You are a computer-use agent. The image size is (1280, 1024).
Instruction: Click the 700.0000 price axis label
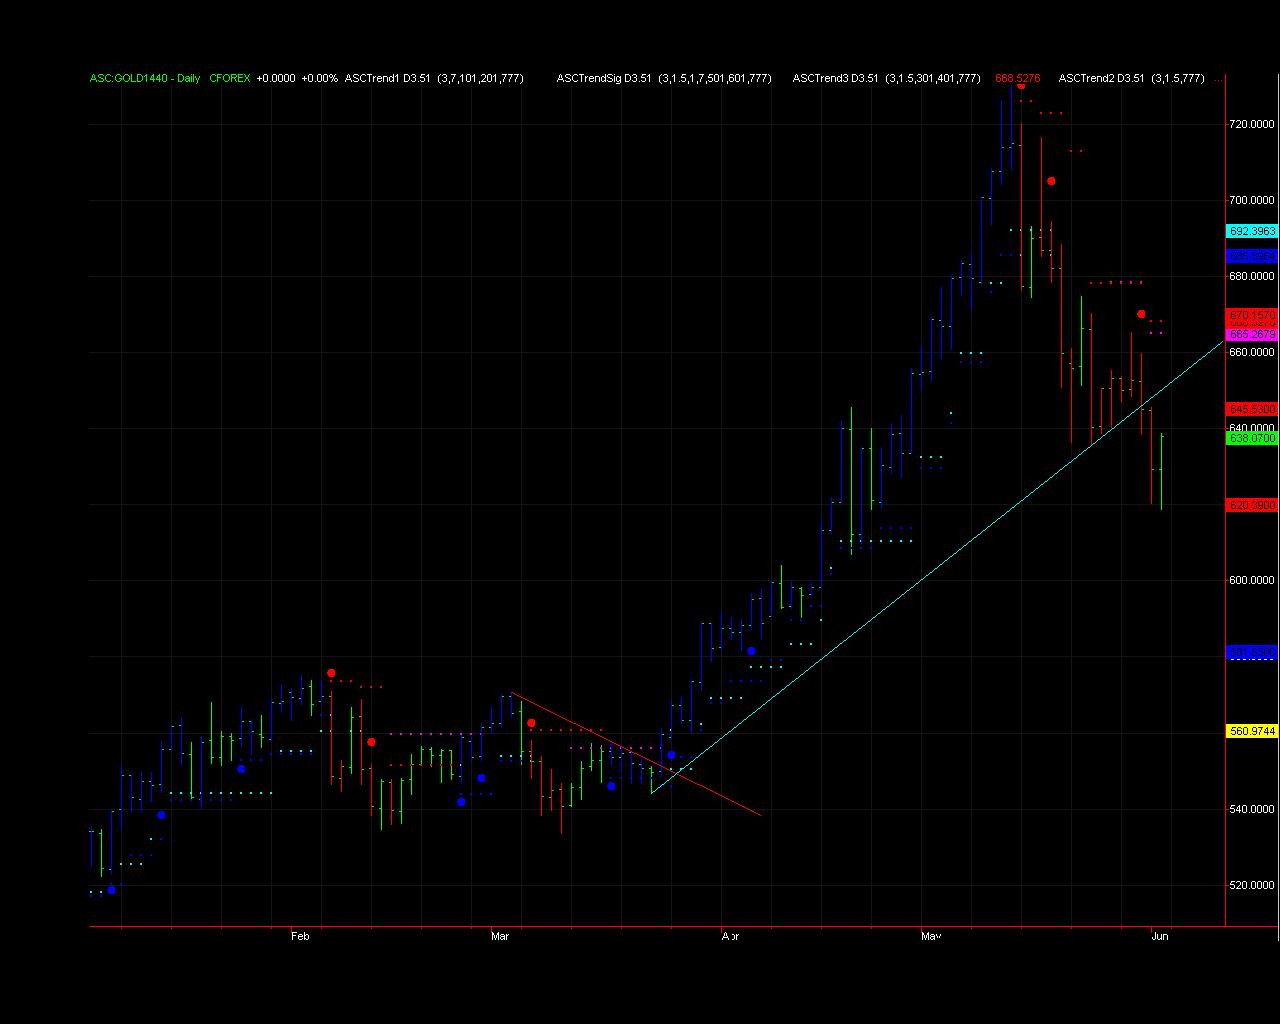[x=1251, y=200]
